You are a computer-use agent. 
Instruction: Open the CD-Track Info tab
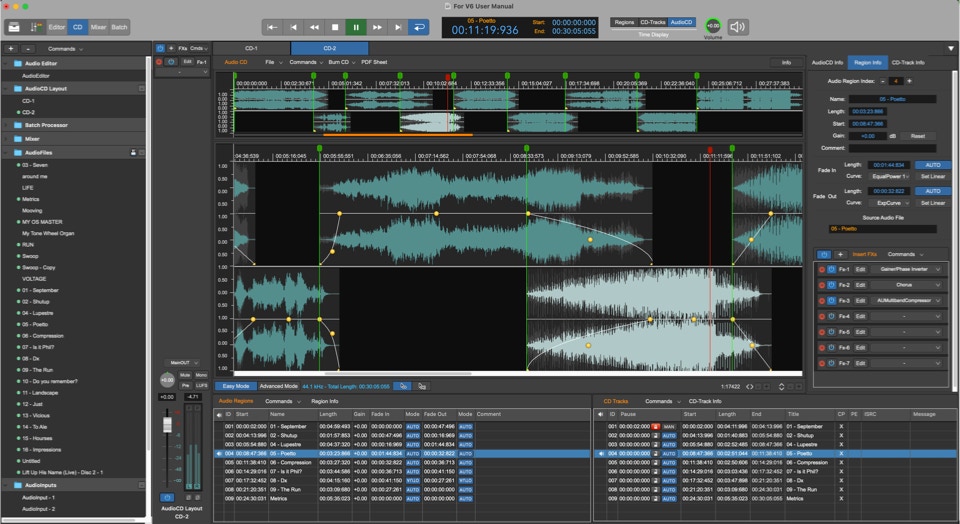click(908, 62)
